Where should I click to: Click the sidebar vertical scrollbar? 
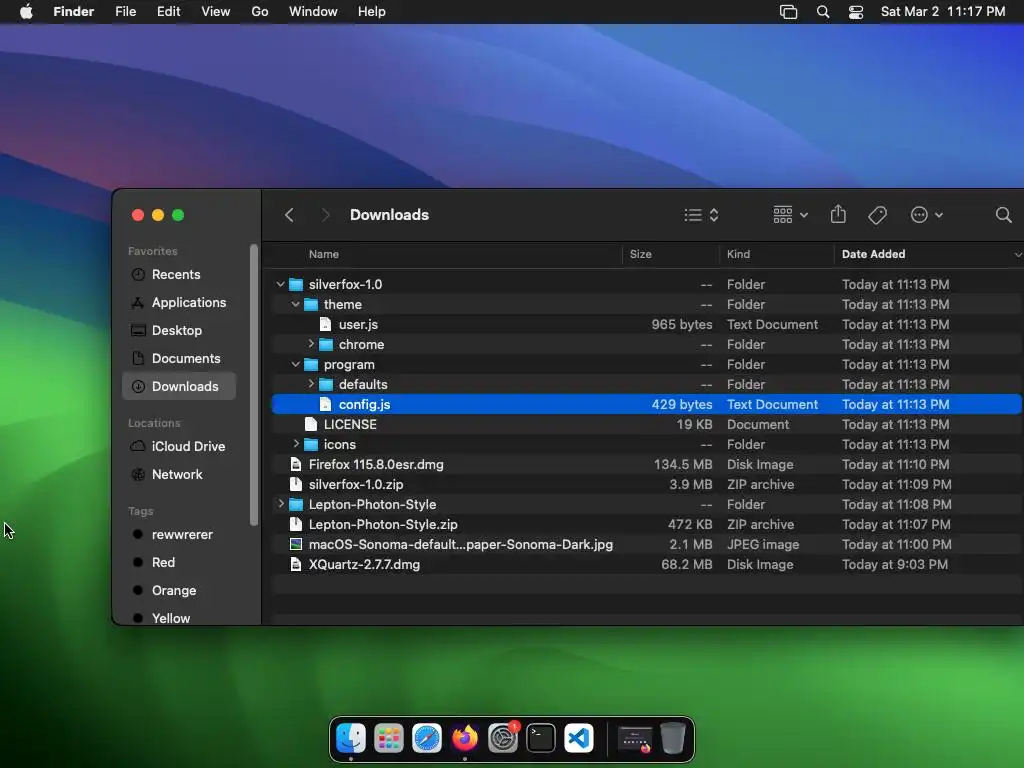coord(254,385)
